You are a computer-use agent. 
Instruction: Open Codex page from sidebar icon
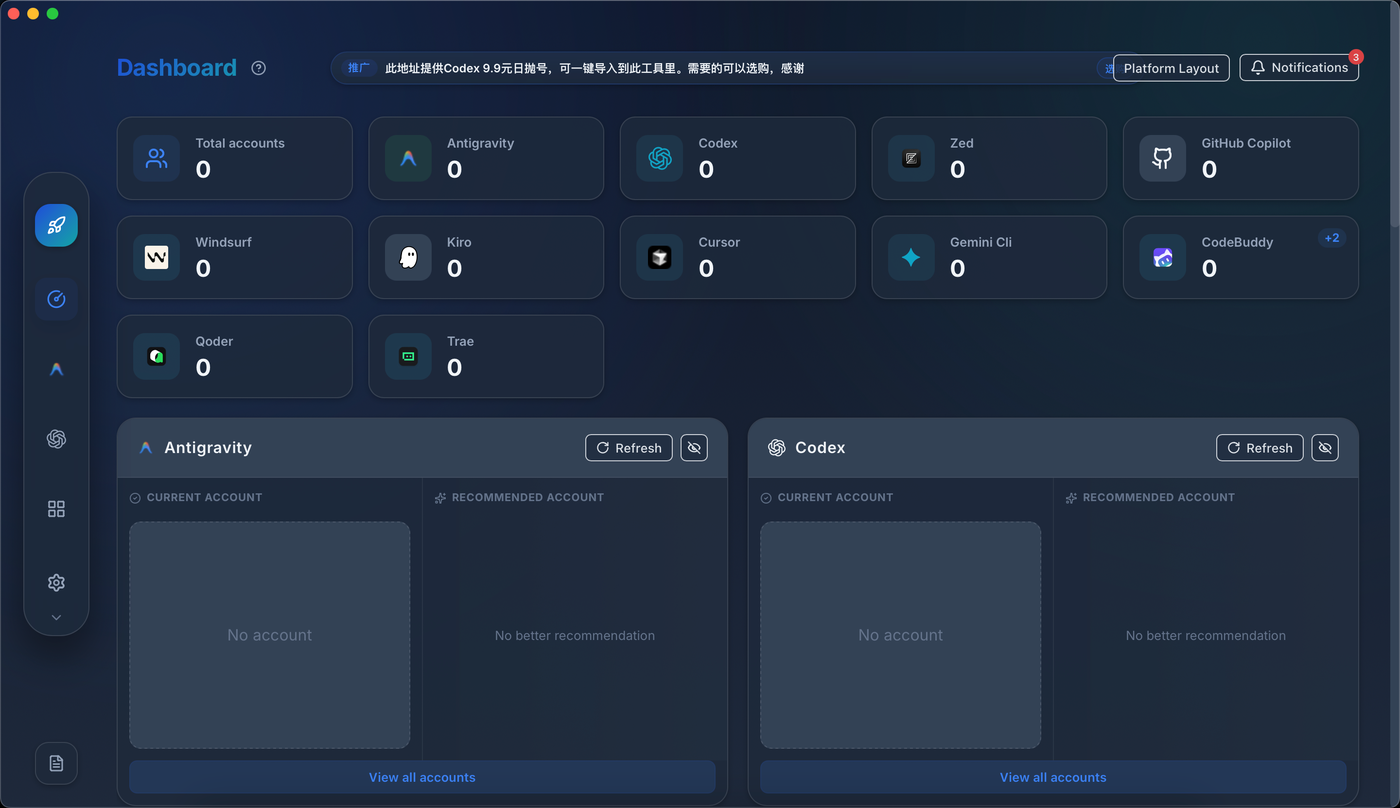(x=56, y=439)
